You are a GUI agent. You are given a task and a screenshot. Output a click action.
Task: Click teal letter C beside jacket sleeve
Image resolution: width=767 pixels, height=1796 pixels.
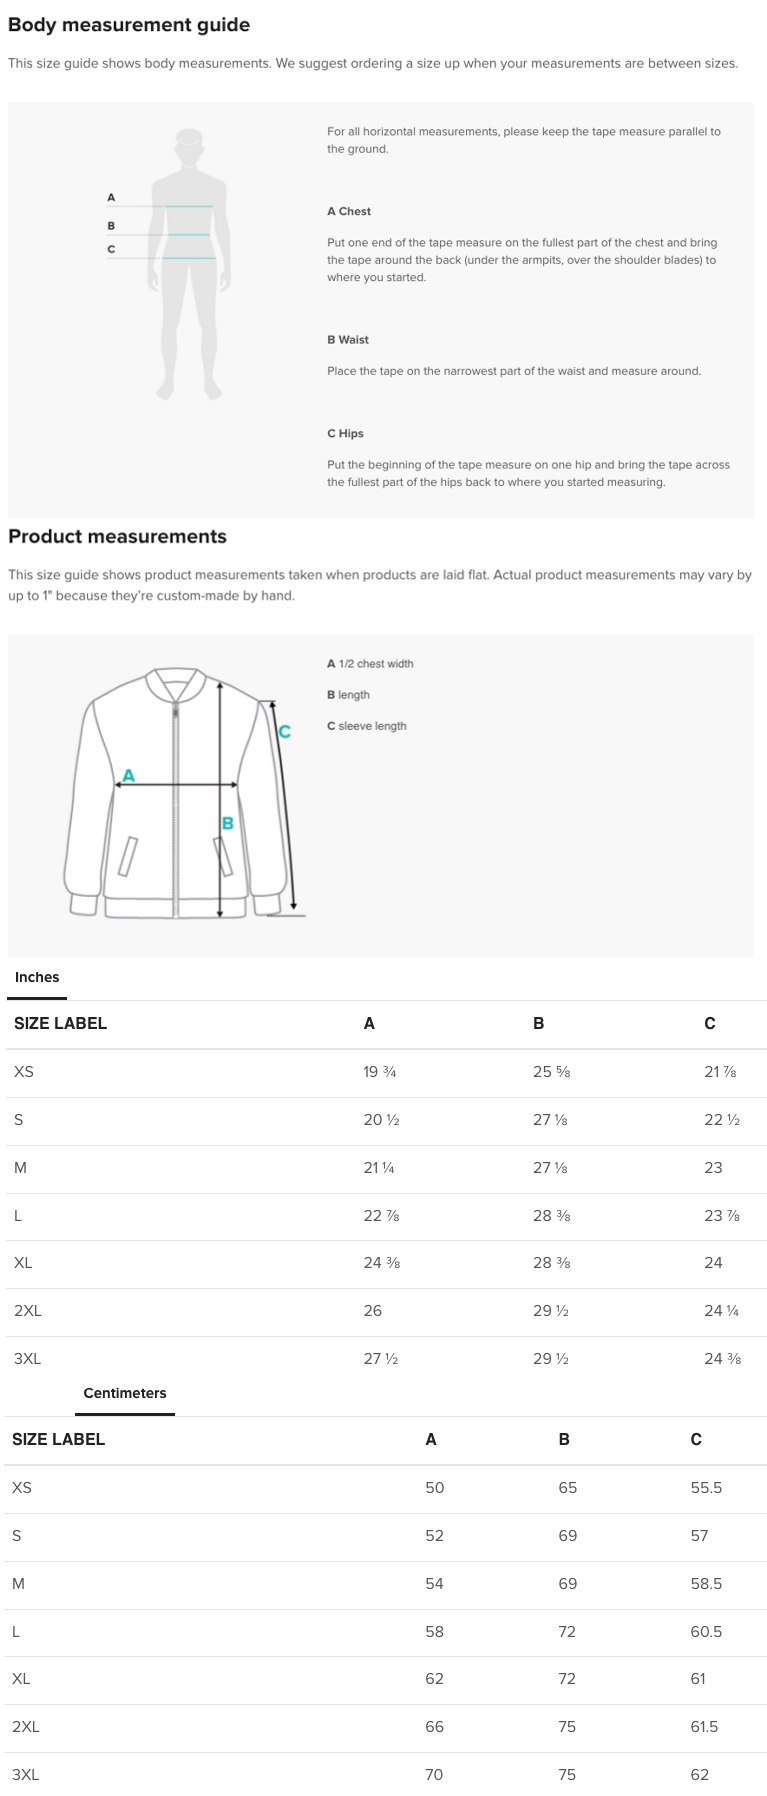tap(285, 732)
